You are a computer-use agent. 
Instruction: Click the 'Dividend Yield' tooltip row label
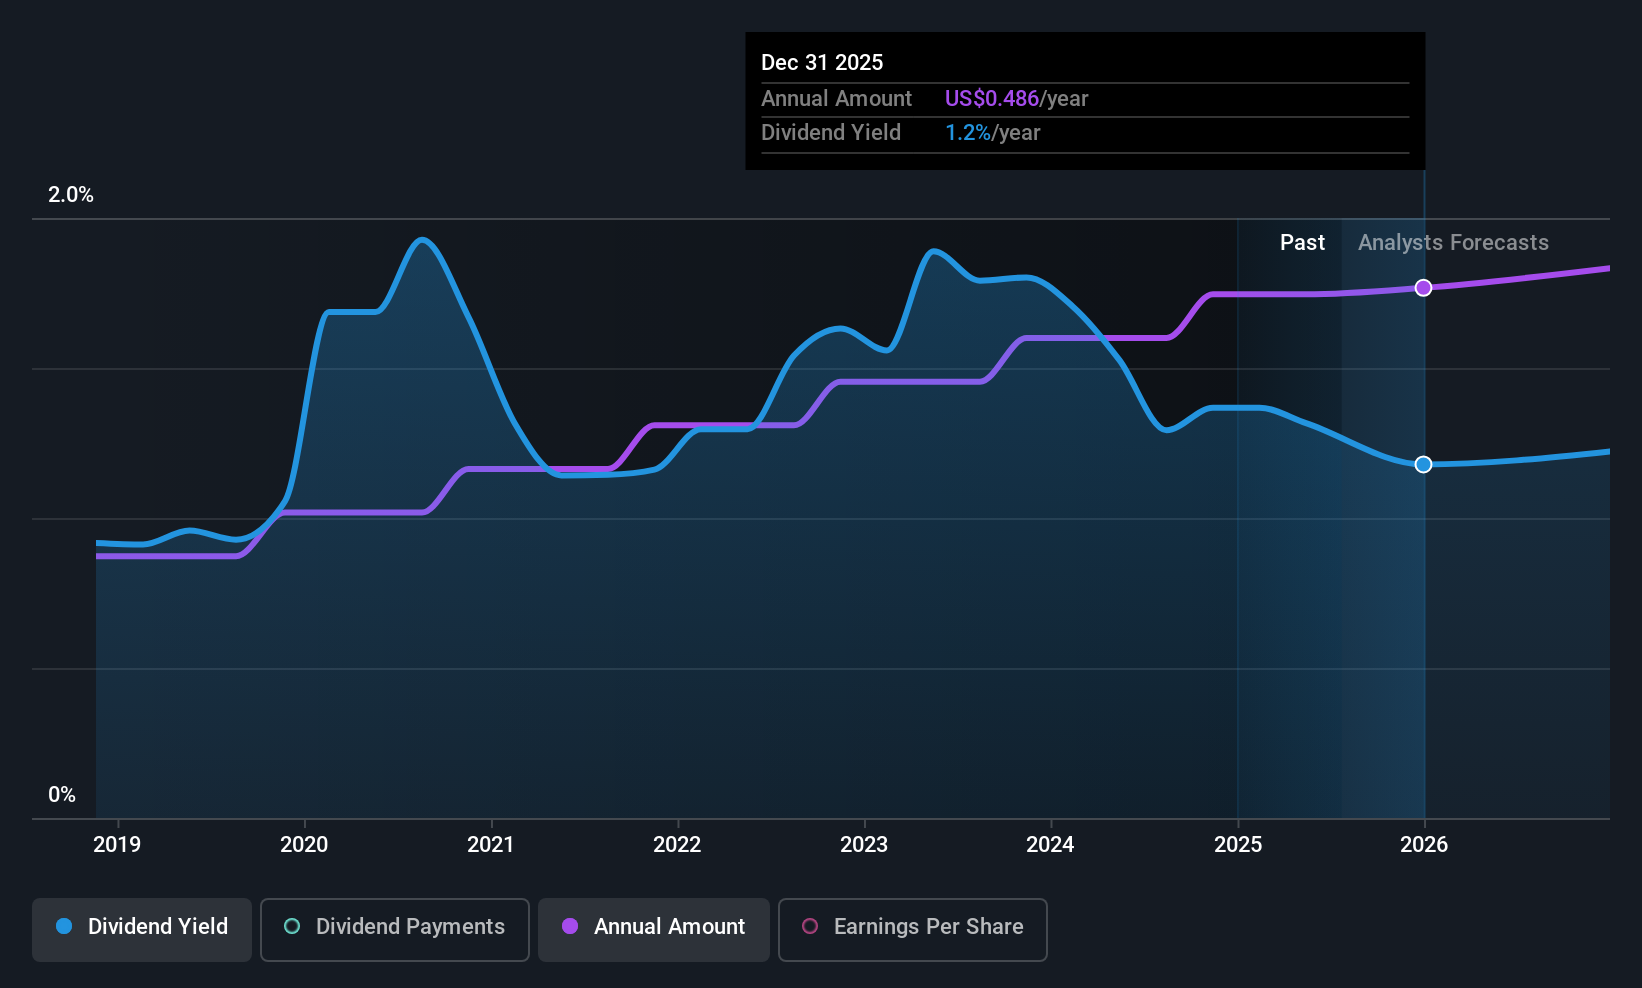point(831,133)
